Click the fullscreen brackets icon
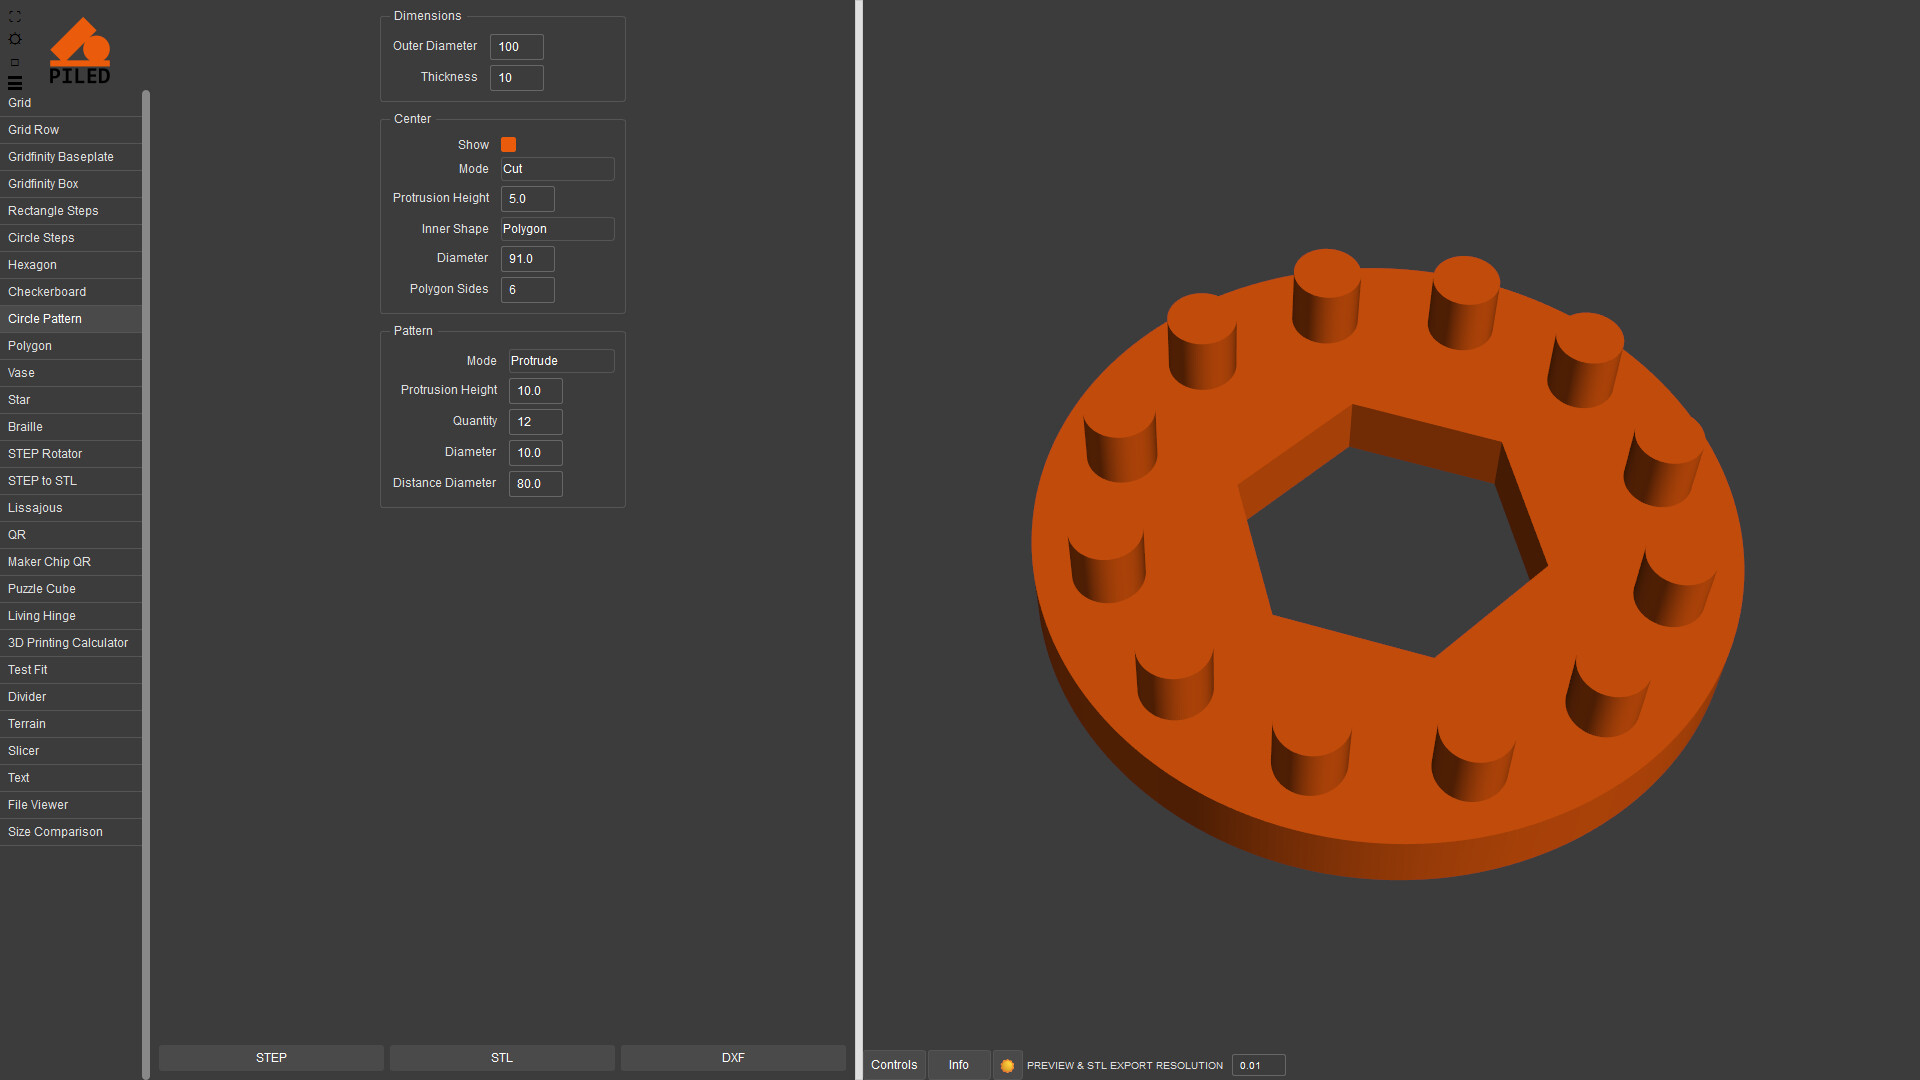Viewport: 1920px width, 1080px height. coord(15,16)
